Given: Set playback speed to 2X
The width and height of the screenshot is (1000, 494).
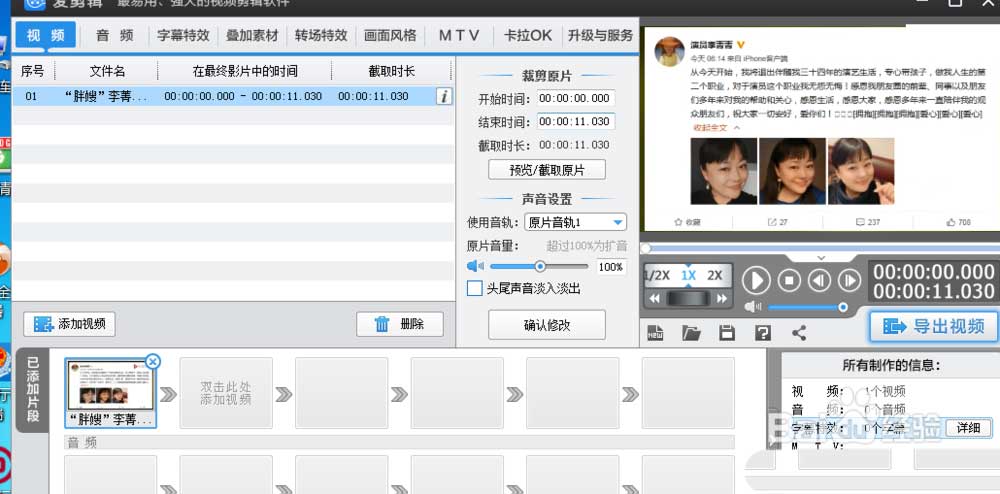Looking at the screenshot, I should tap(715, 276).
